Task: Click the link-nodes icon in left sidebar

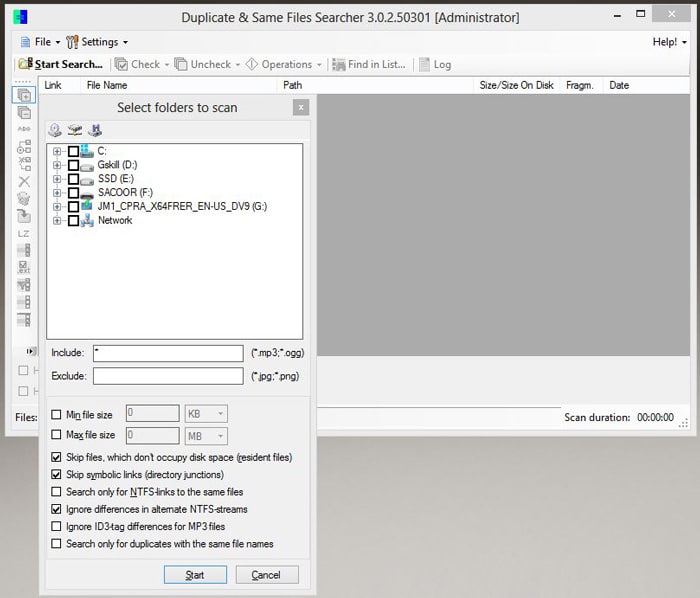Action: (x=24, y=146)
